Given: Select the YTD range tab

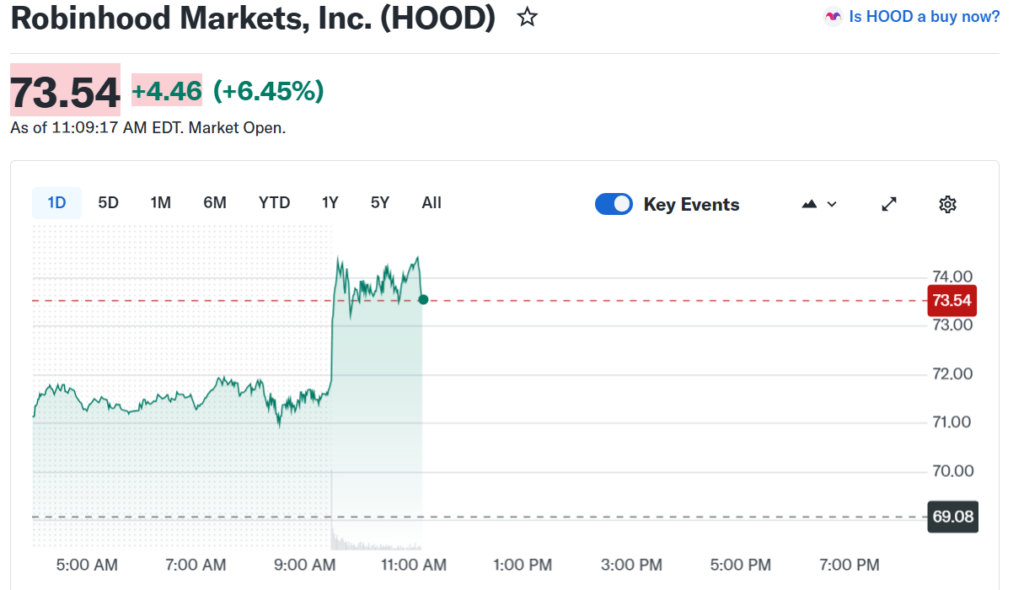Looking at the screenshot, I should click(x=273, y=202).
